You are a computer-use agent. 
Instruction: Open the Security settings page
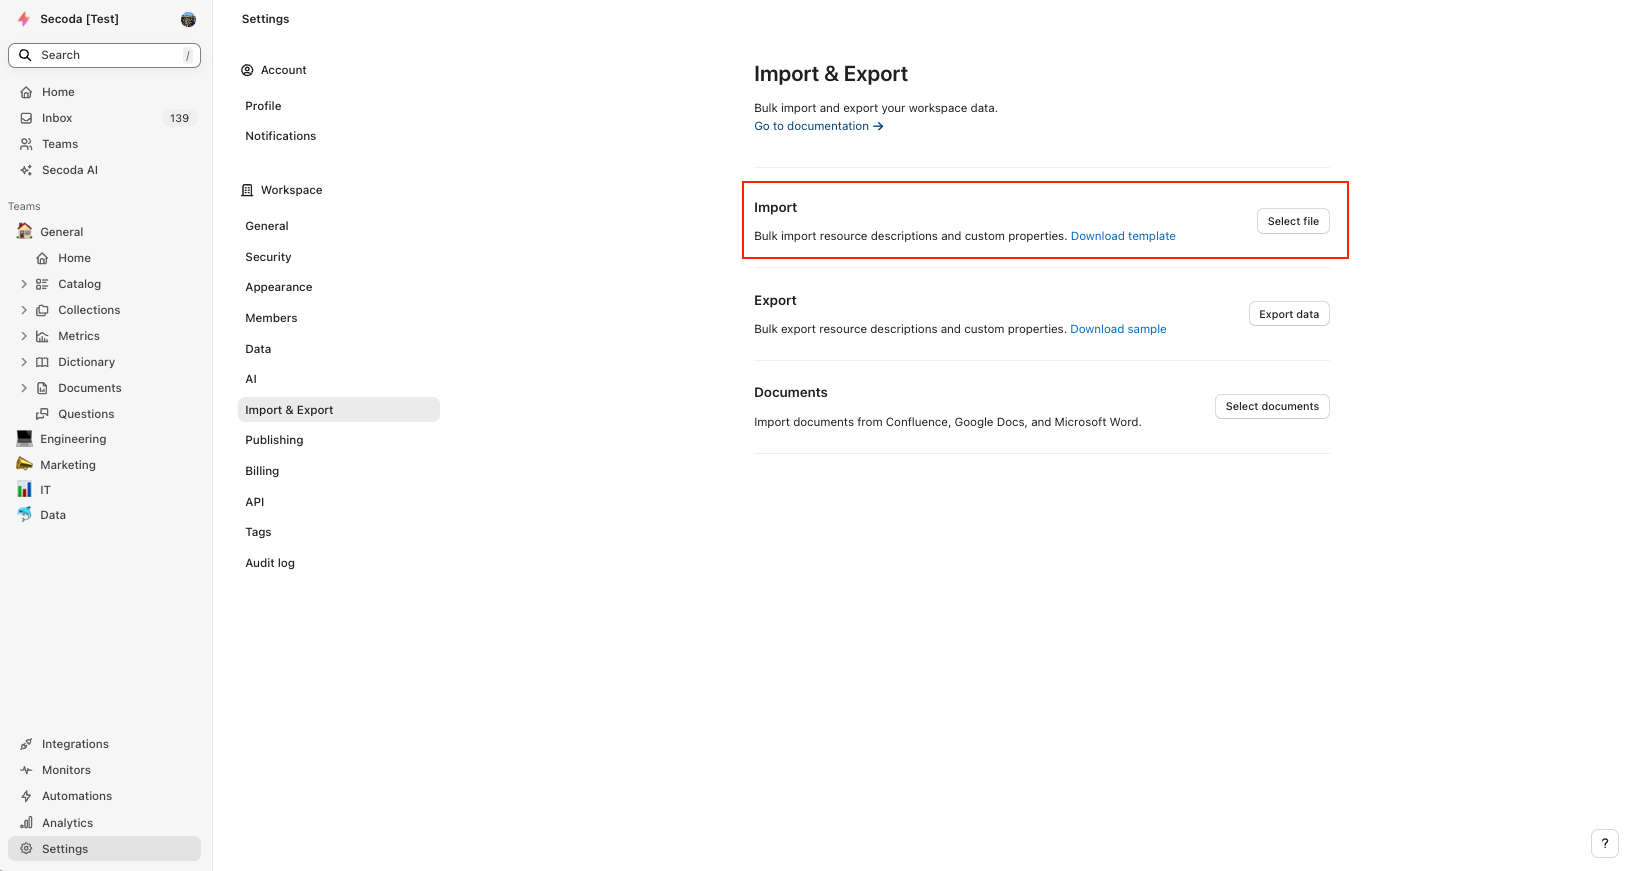[x=268, y=257]
